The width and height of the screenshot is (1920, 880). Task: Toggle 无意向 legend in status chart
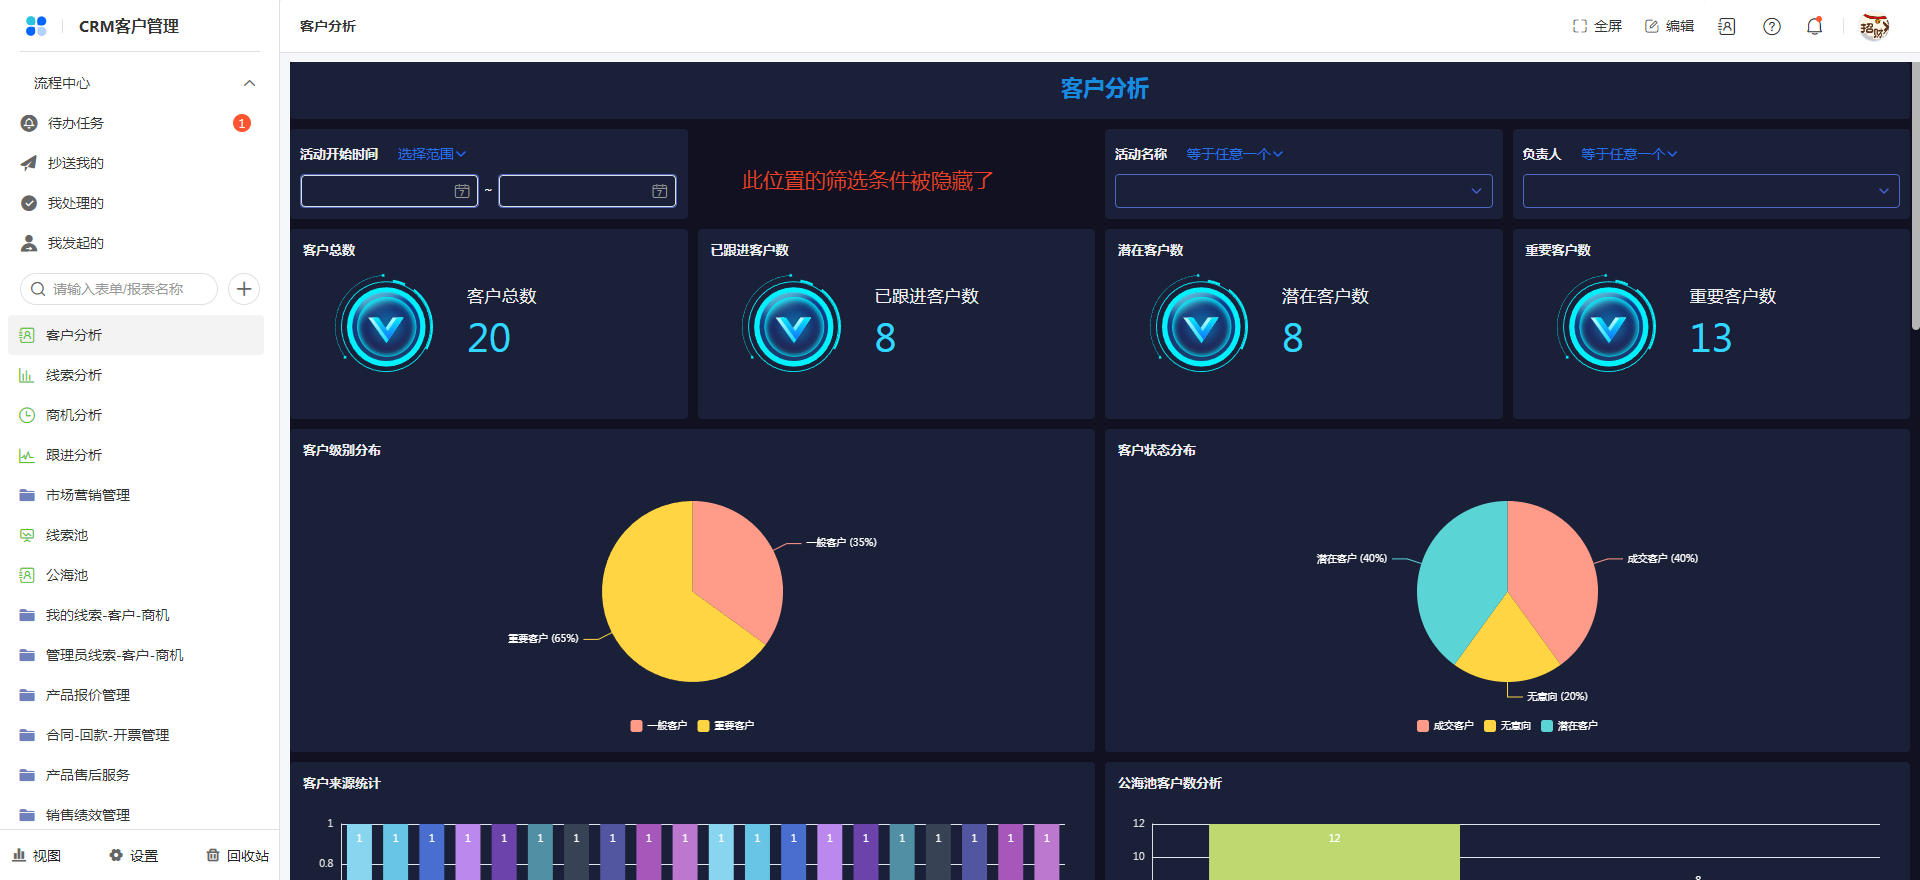(1507, 726)
